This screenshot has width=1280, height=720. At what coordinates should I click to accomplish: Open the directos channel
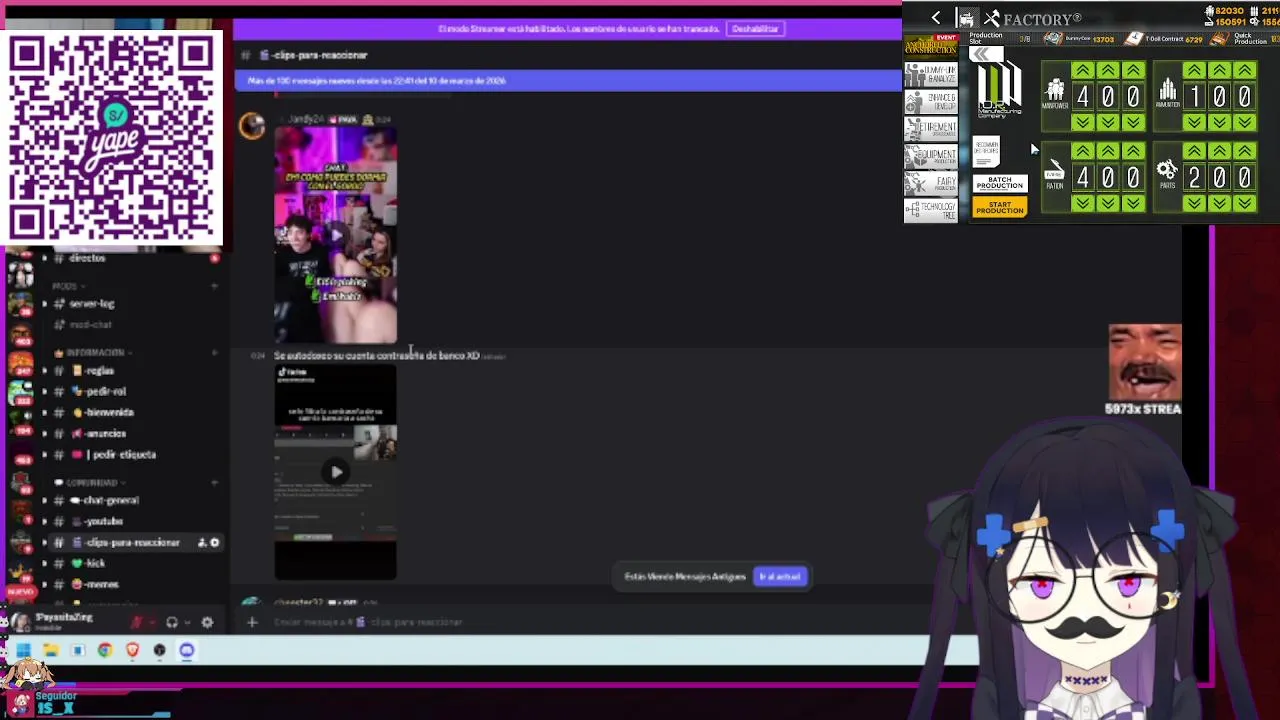(87, 258)
